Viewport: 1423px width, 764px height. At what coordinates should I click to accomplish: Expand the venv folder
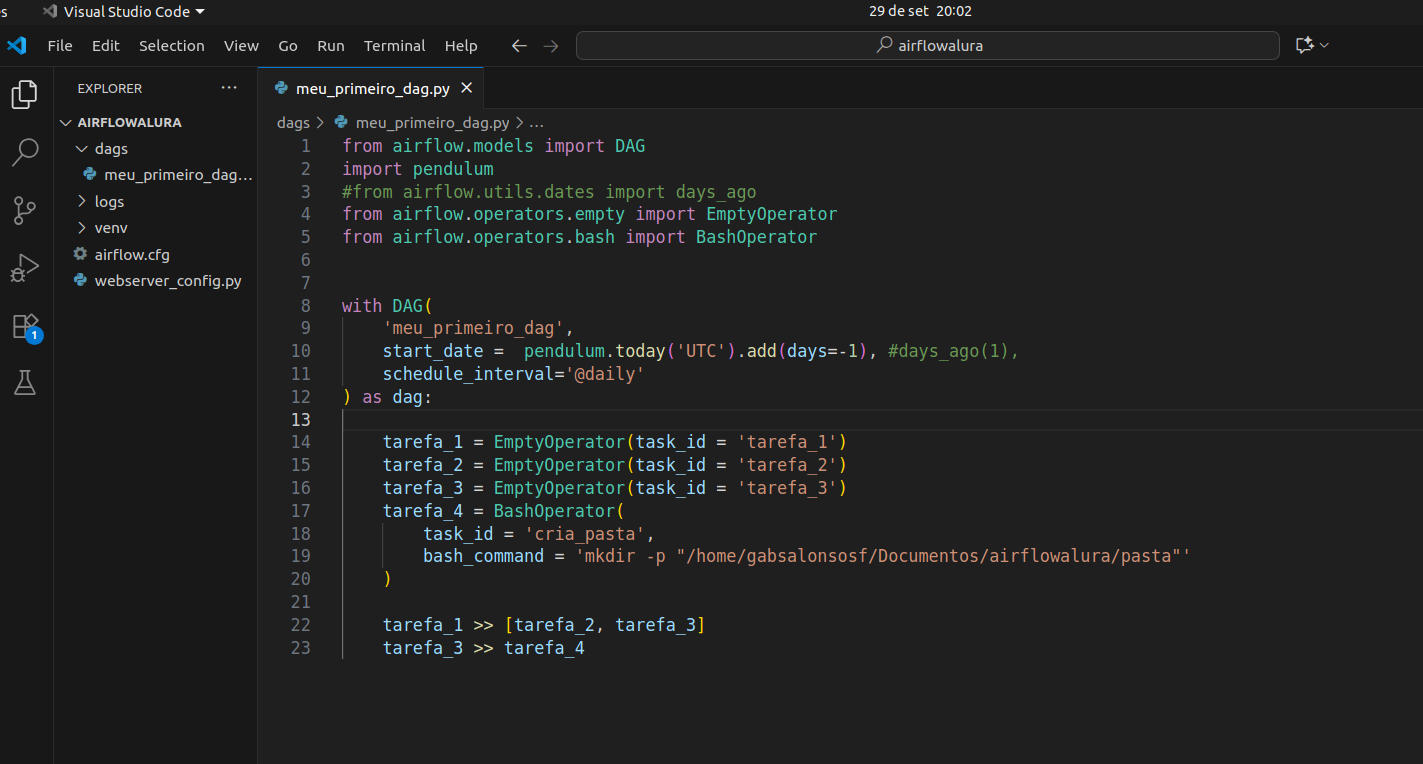83,228
